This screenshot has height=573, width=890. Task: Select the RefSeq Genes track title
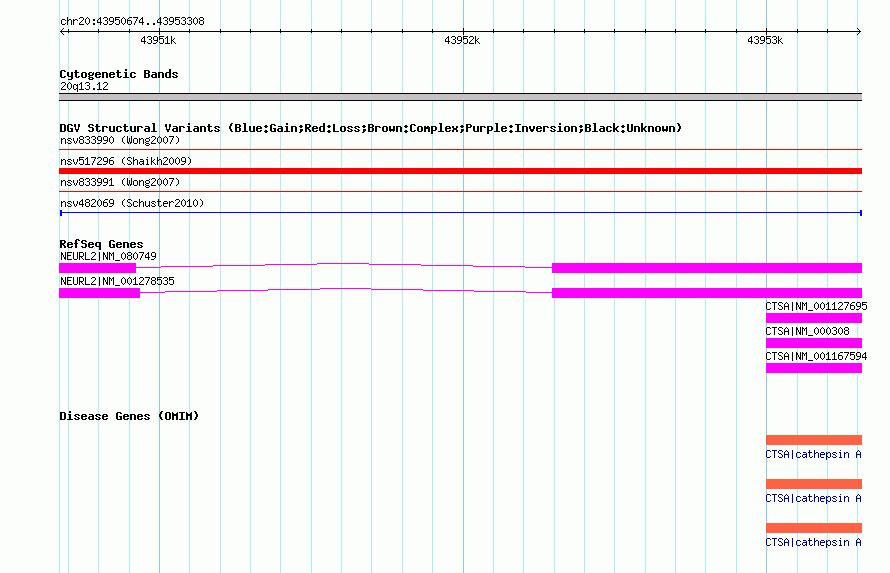(x=101, y=244)
